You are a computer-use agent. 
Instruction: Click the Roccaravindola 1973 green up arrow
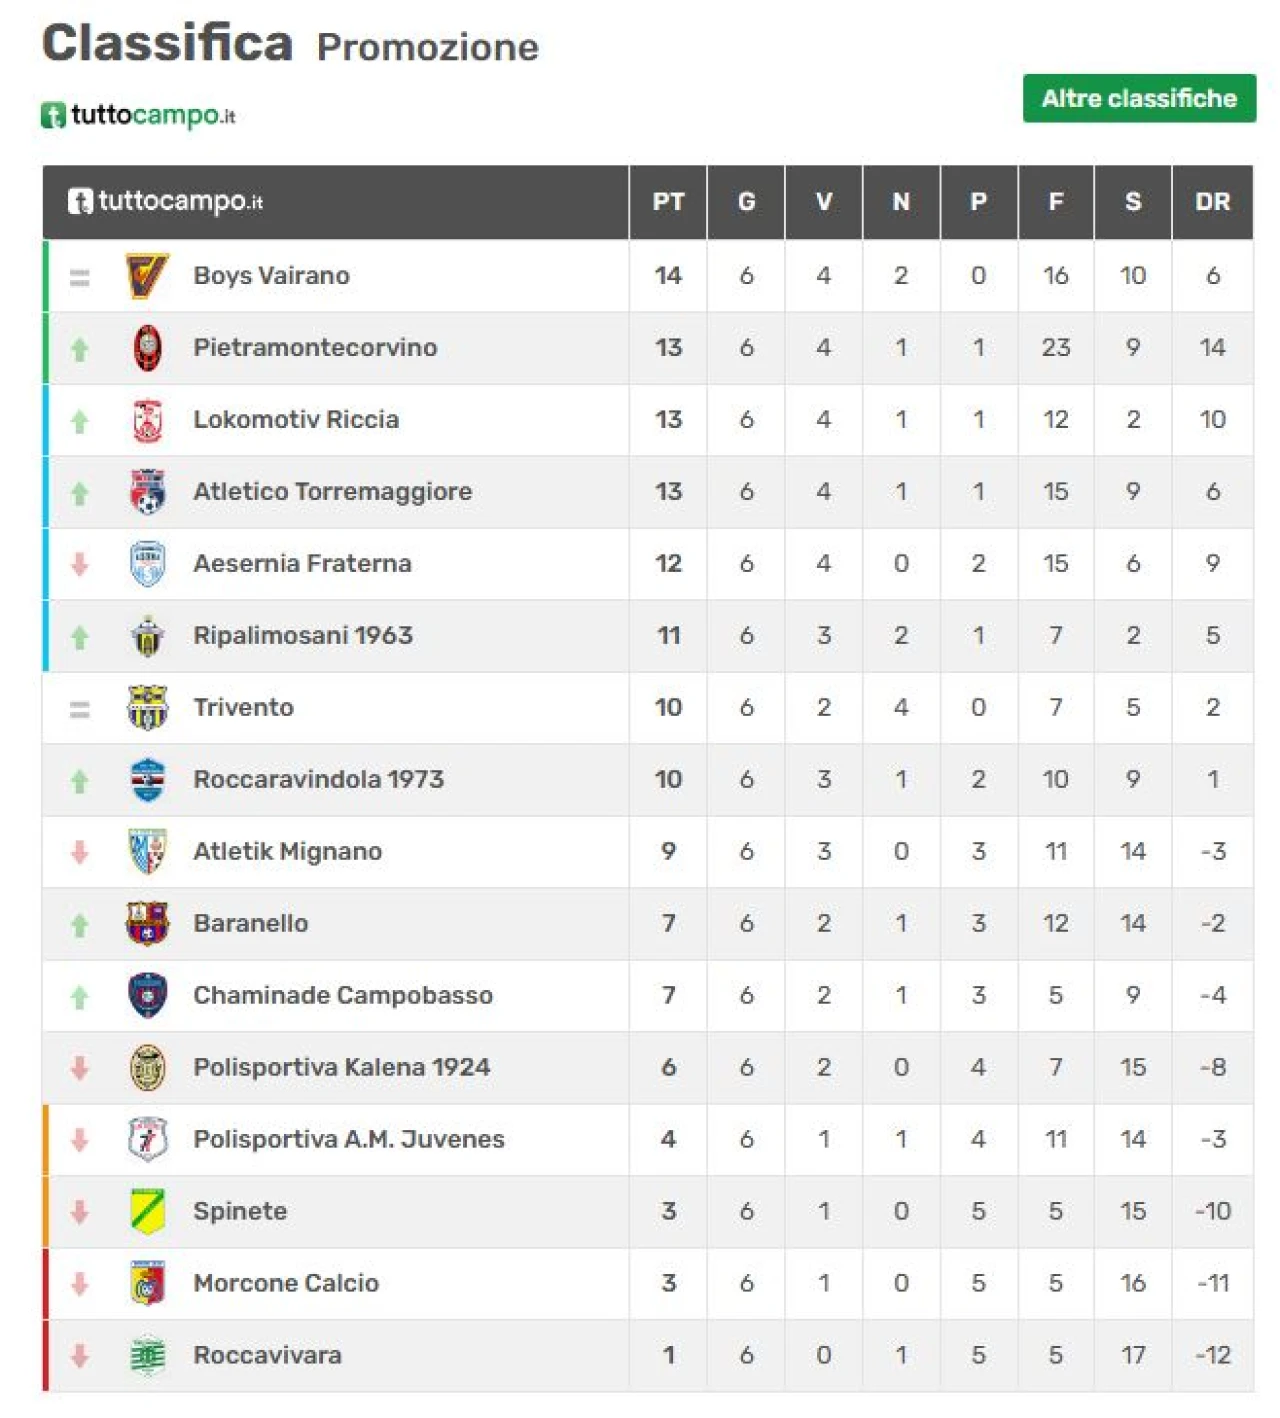(x=80, y=781)
